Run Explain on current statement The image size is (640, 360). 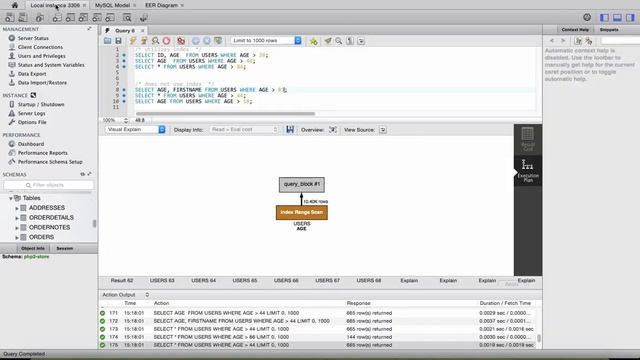click(156, 41)
